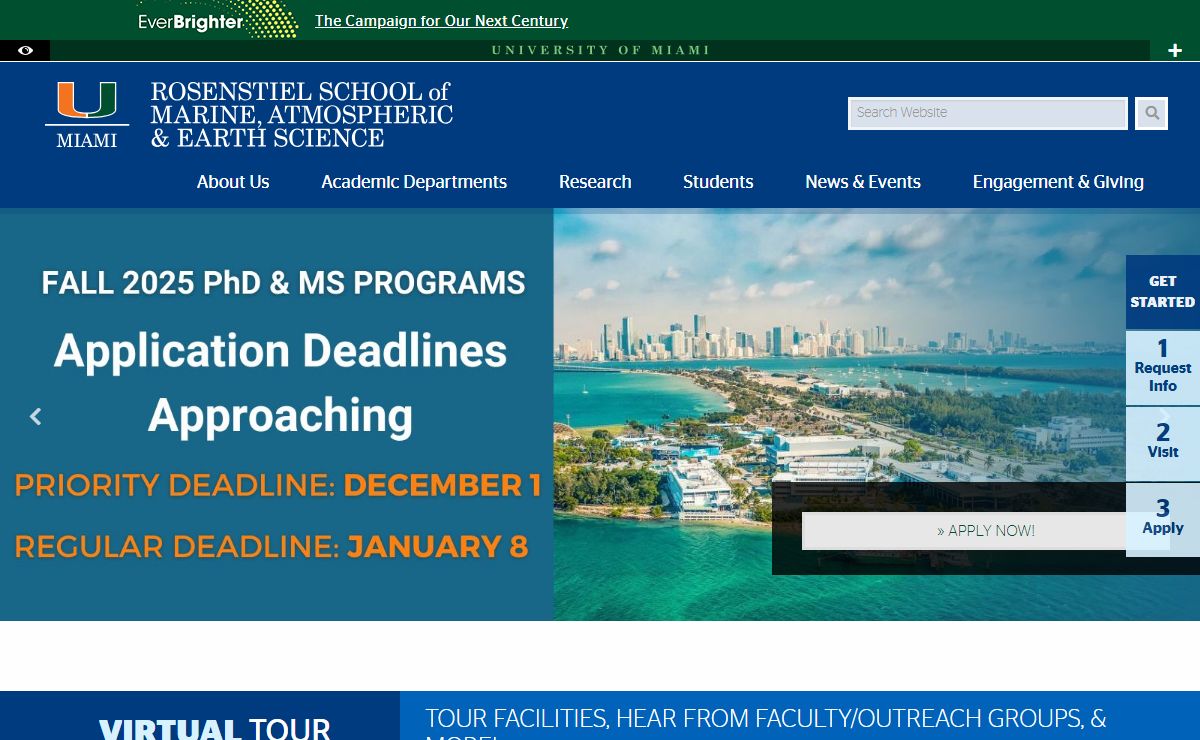This screenshot has width=1200, height=740.
Task: Select step 1 Request Info
Action: click(x=1162, y=367)
